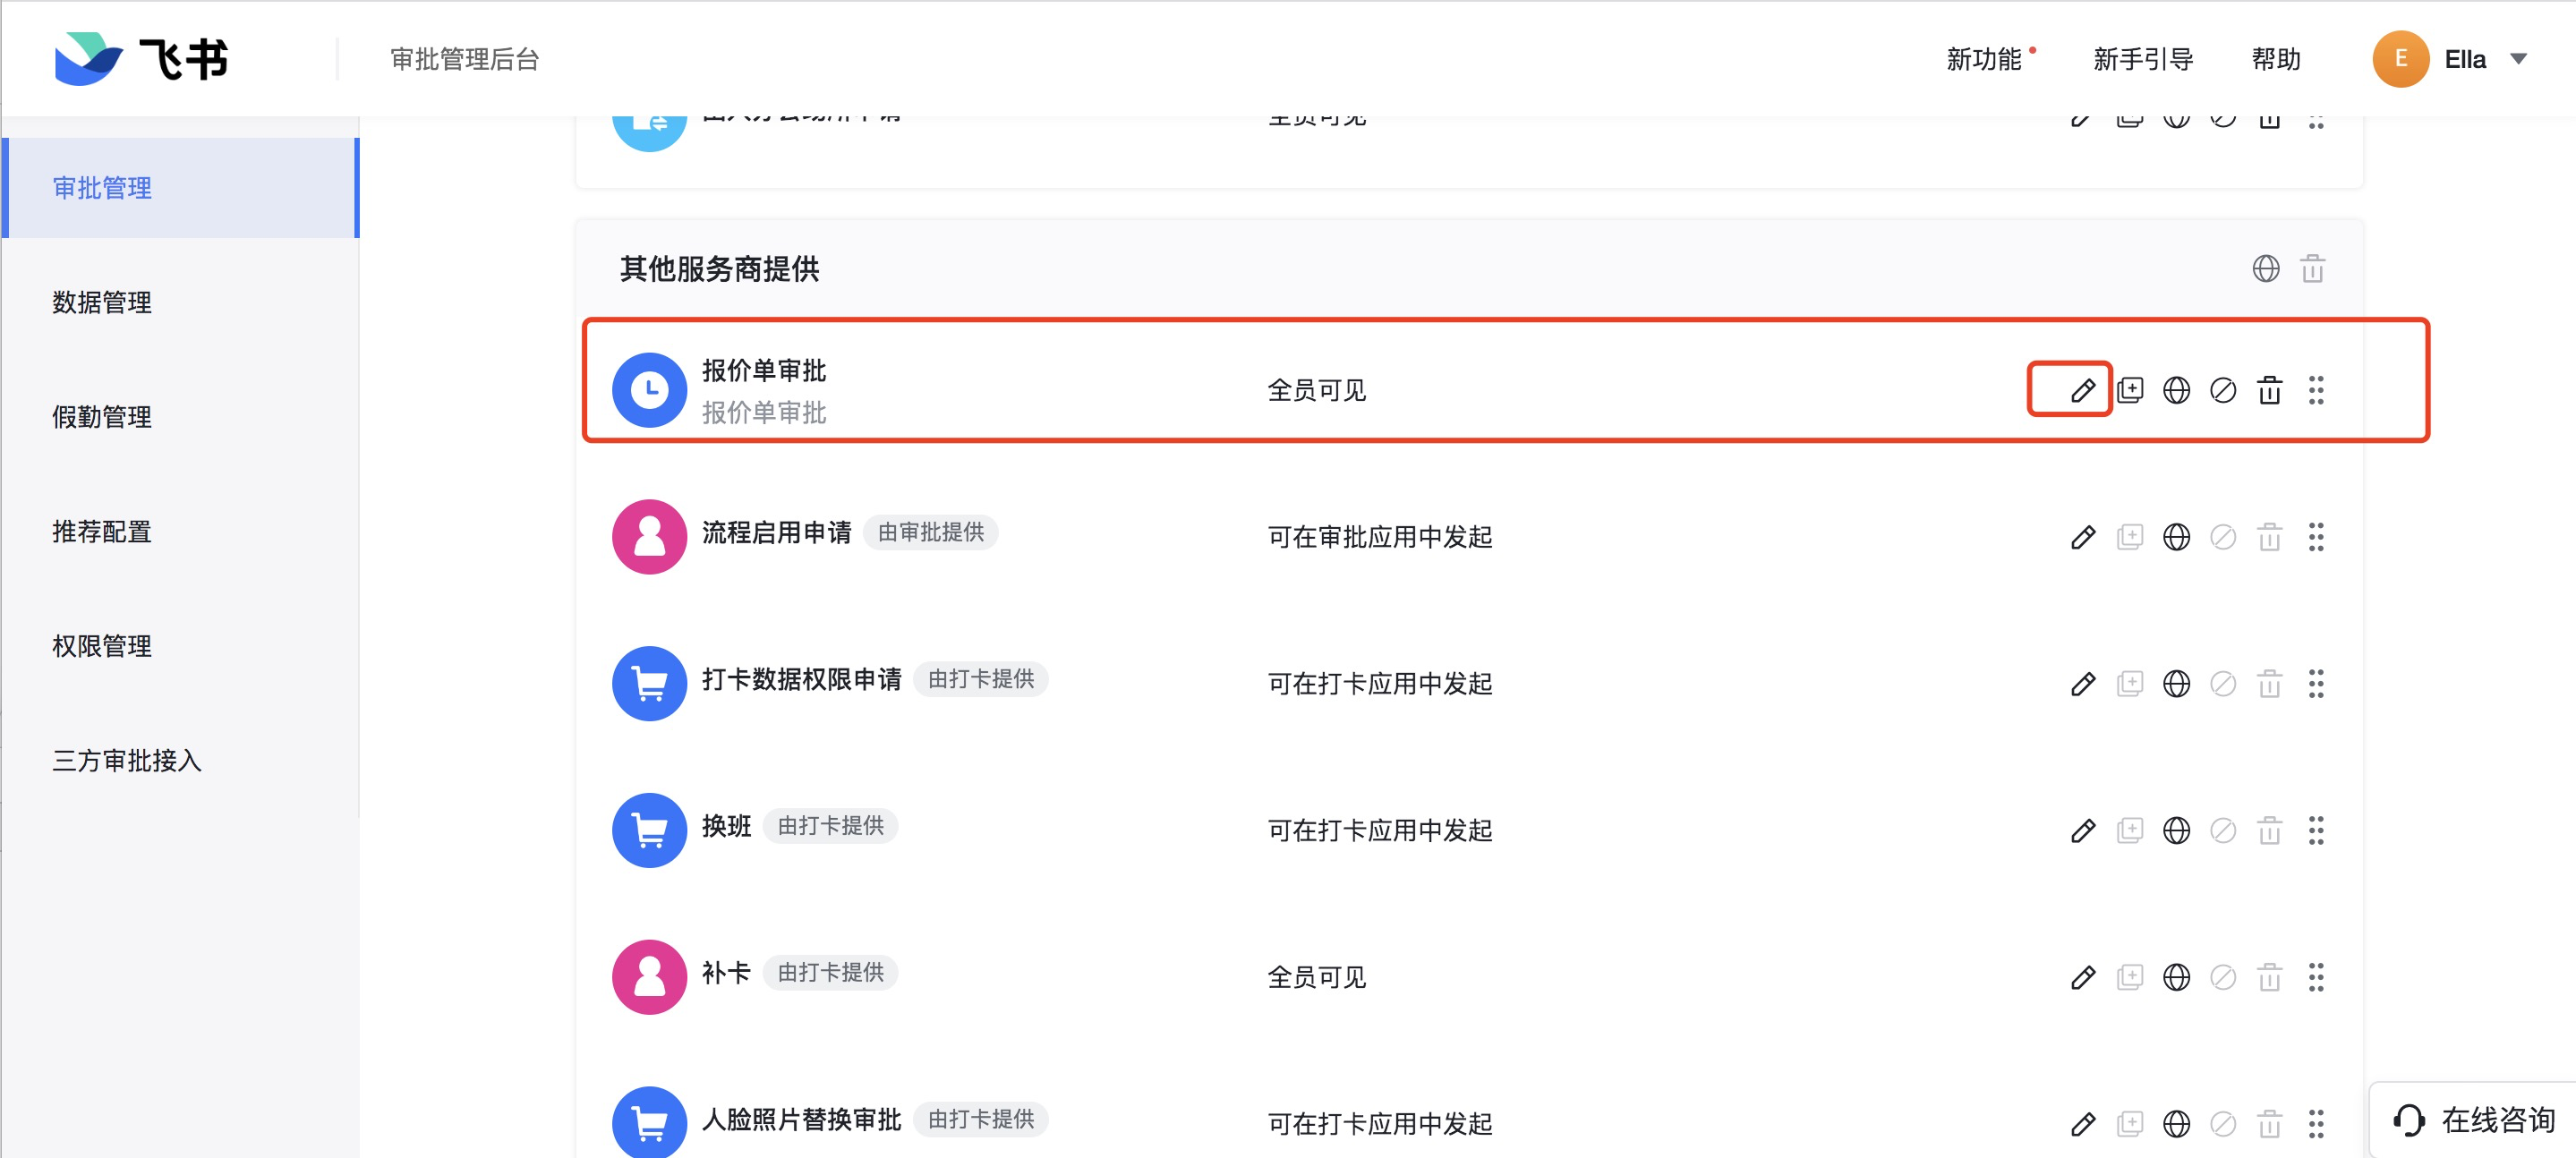Screen dimensions: 2576x1158
Task: Click globe icon in 补卡 row
Action: tap(2176, 977)
